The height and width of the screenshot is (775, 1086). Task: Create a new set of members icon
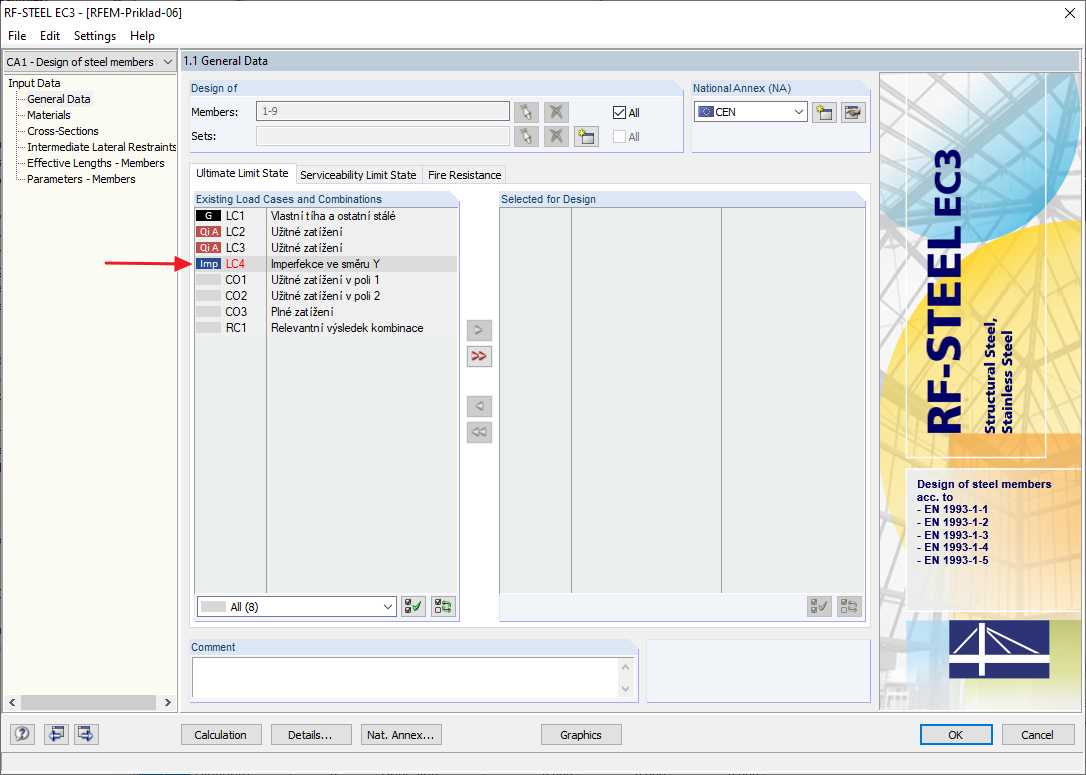point(586,136)
